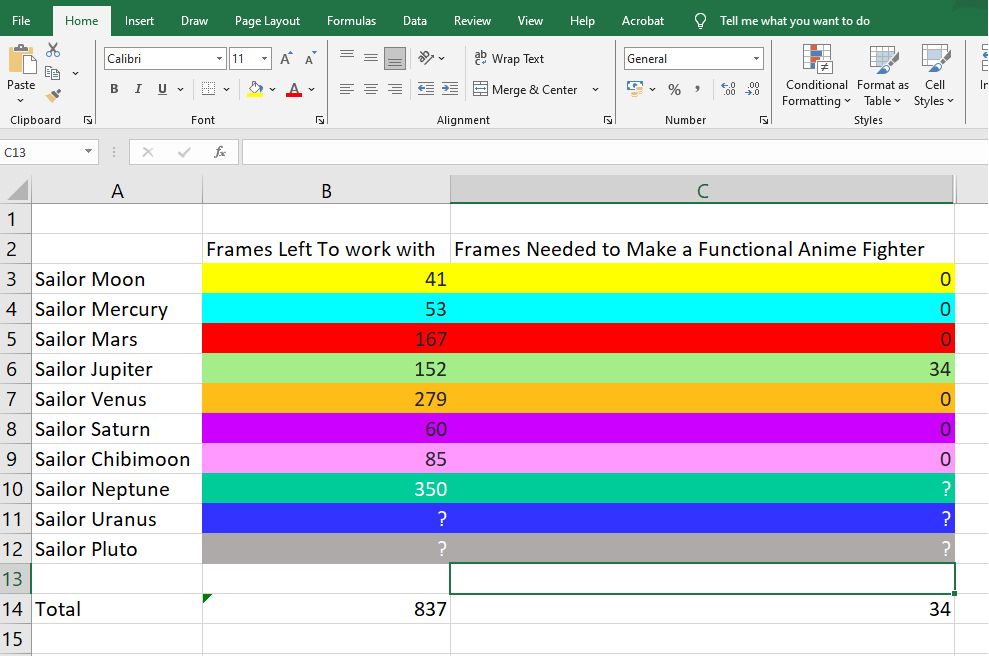Screen dimensions: 989x656
Task: Increase font size with the larger A icon
Action: coord(286,59)
